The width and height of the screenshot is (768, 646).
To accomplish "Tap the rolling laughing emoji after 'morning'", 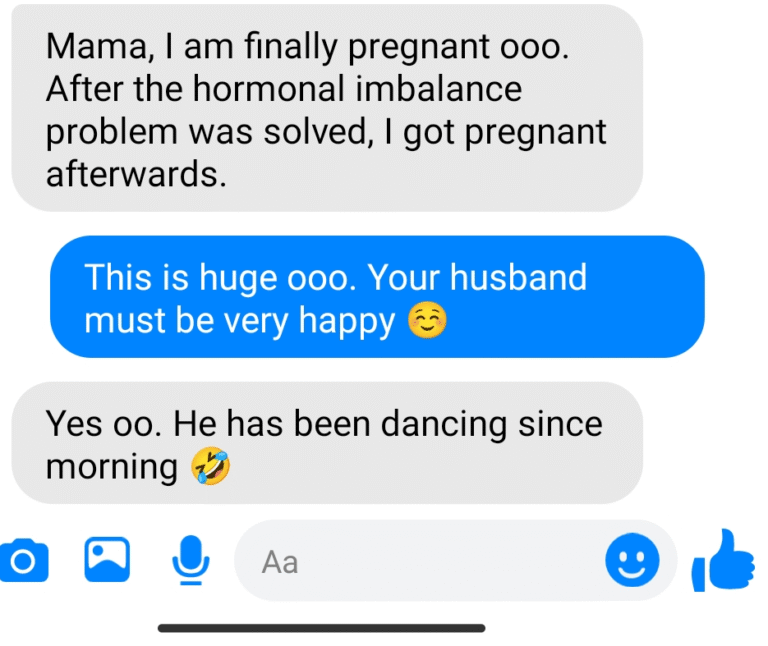I will pos(211,466).
